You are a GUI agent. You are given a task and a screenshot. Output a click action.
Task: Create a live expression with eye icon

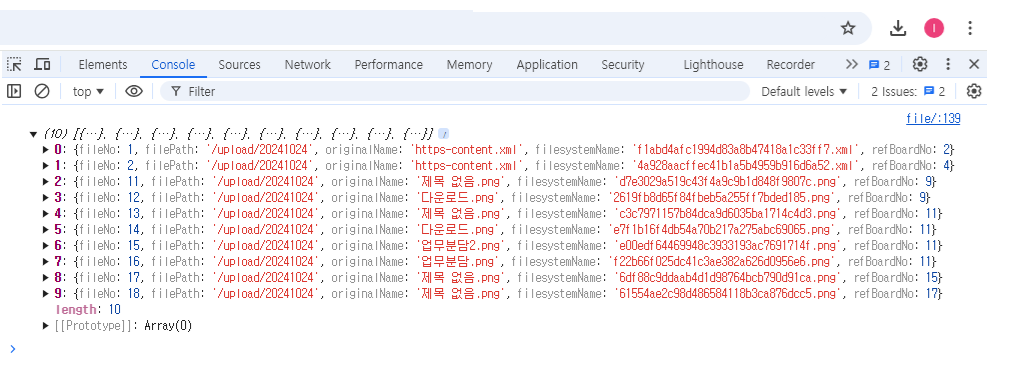tap(134, 91)
